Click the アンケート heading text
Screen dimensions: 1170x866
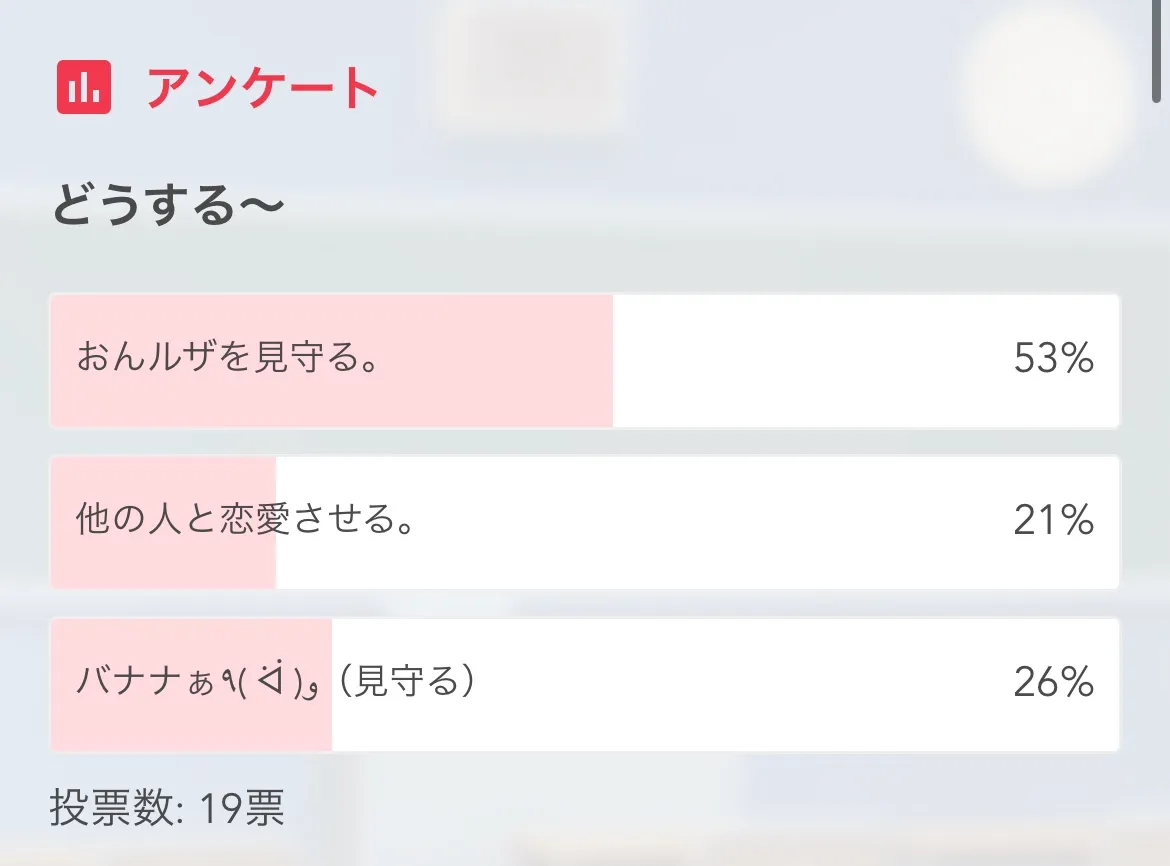click(262, 89)
